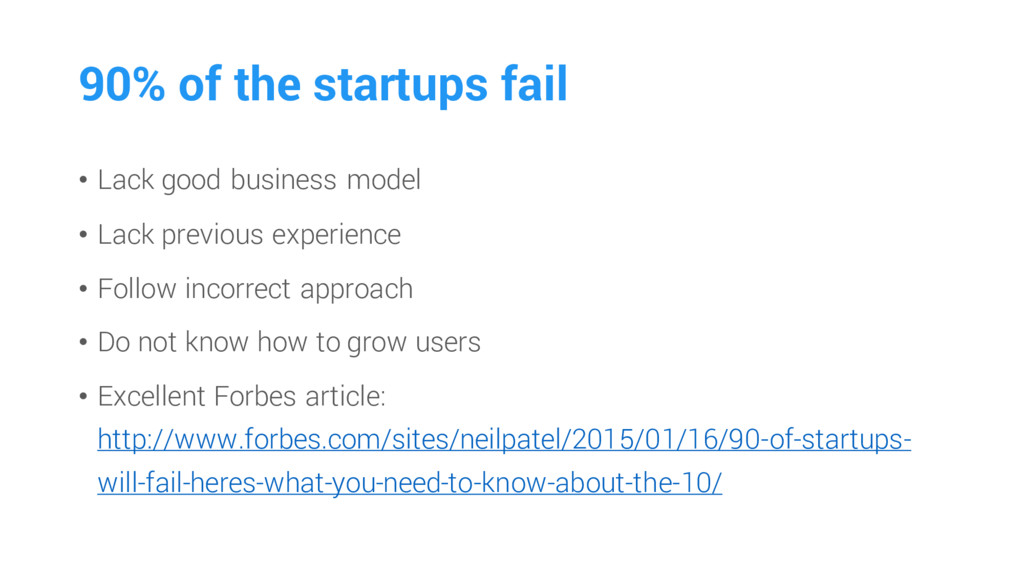Select the "Lack previous experience" bullet text
This screenshot has width=1024, height=576.
coord(249,235)
